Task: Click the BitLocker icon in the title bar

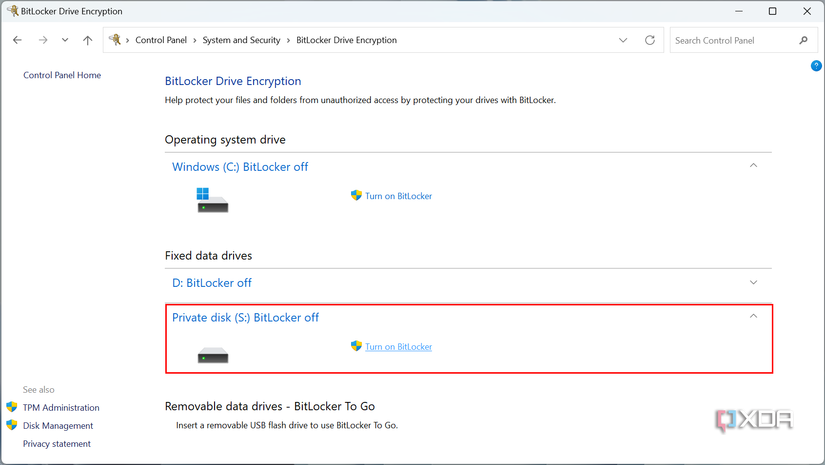Action: (13, 11)
